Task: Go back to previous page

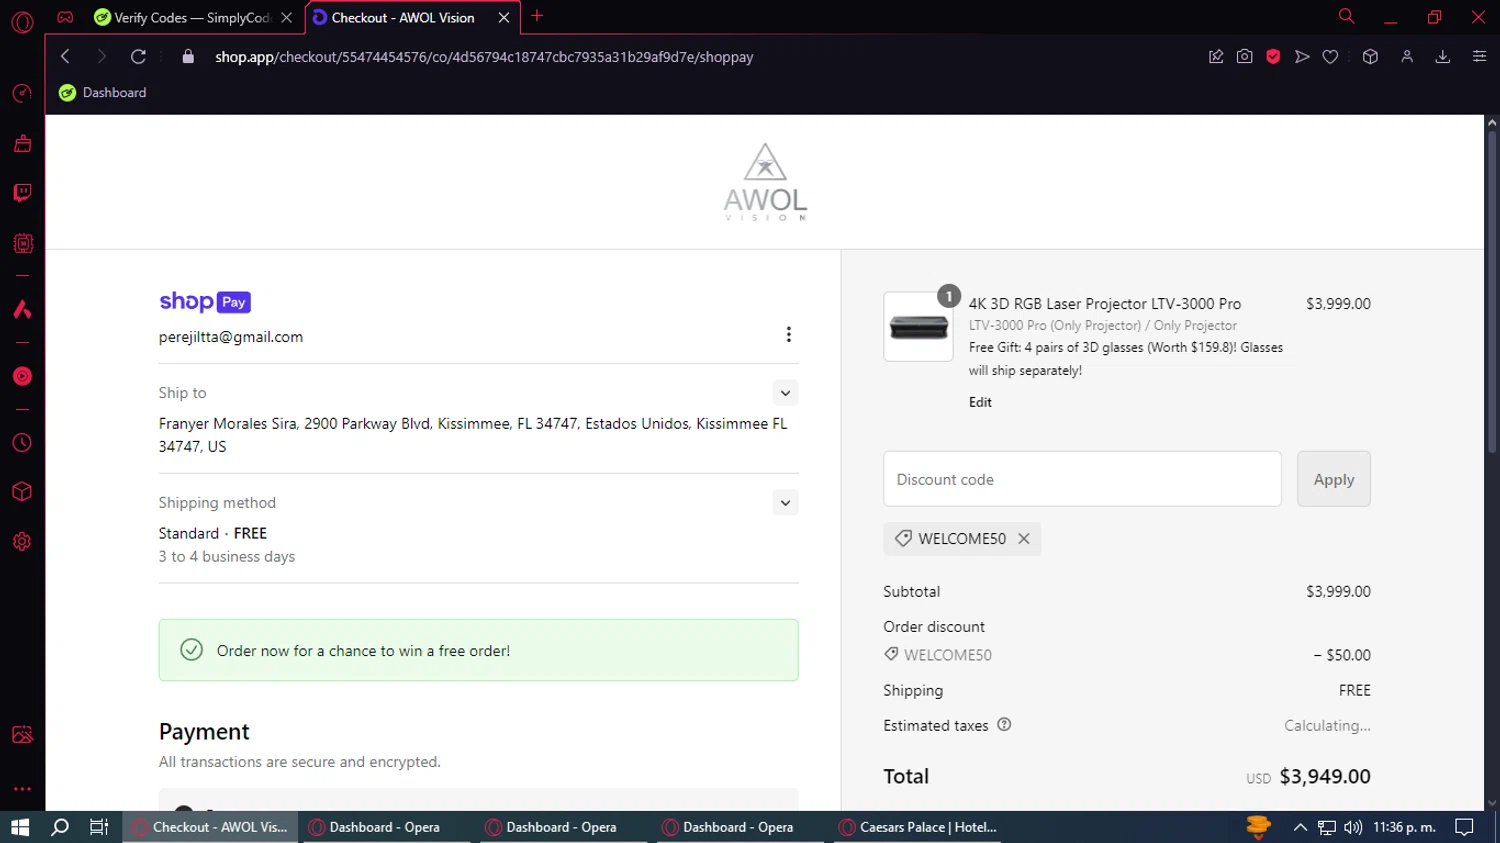Action: pos(65,57)
